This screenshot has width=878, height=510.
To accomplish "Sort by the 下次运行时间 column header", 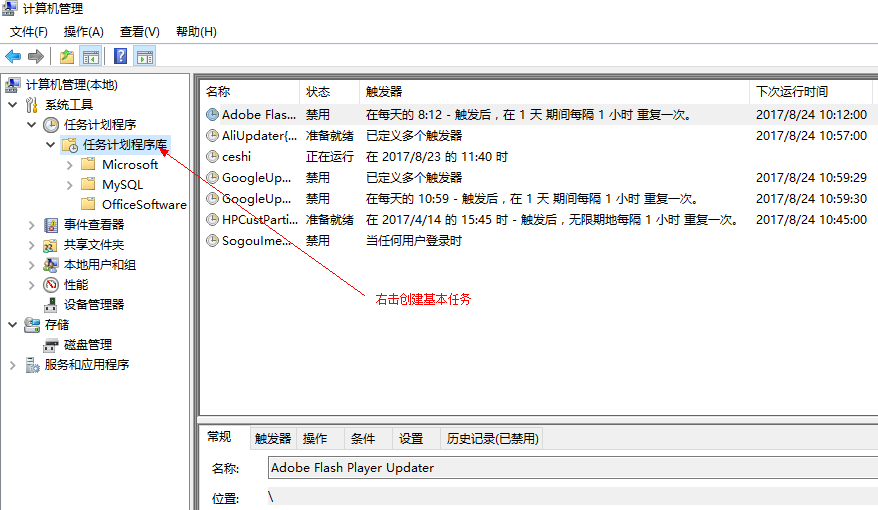I will tap(811, 92).
